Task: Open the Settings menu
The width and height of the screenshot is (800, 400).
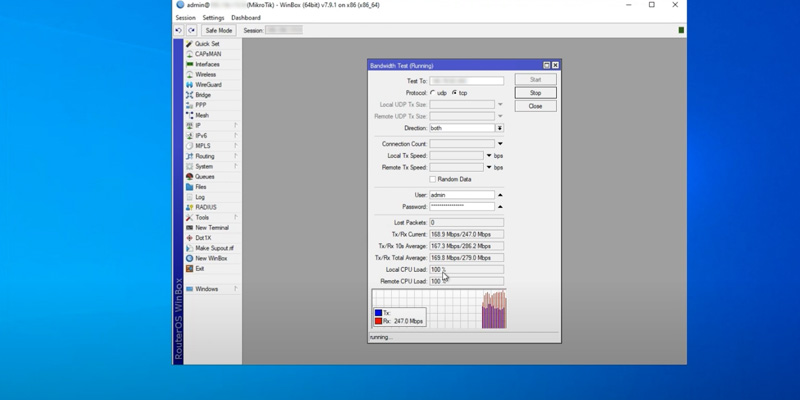Action: [213, 17]
